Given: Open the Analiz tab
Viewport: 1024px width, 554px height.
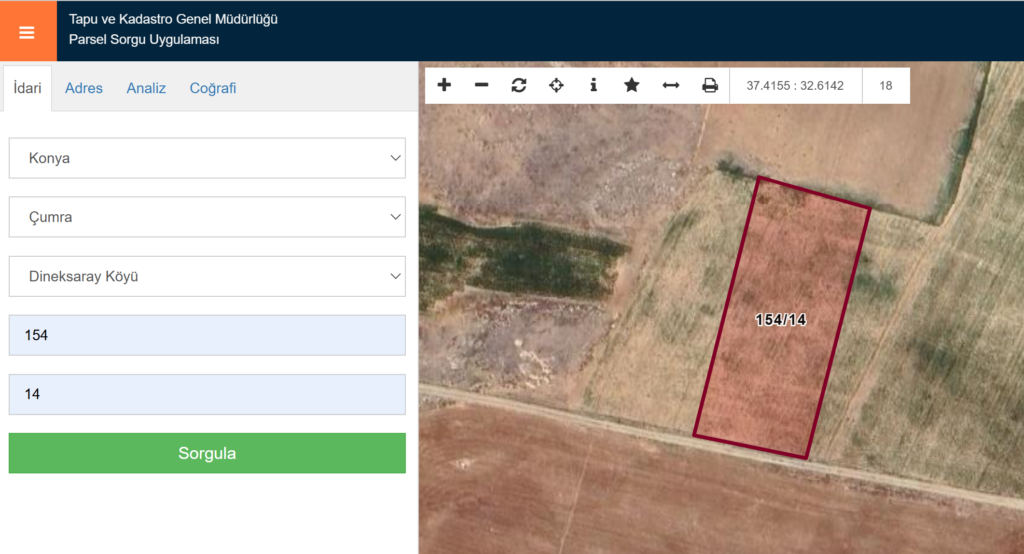Looking at the screenshot, I should (x=146, y=88).
